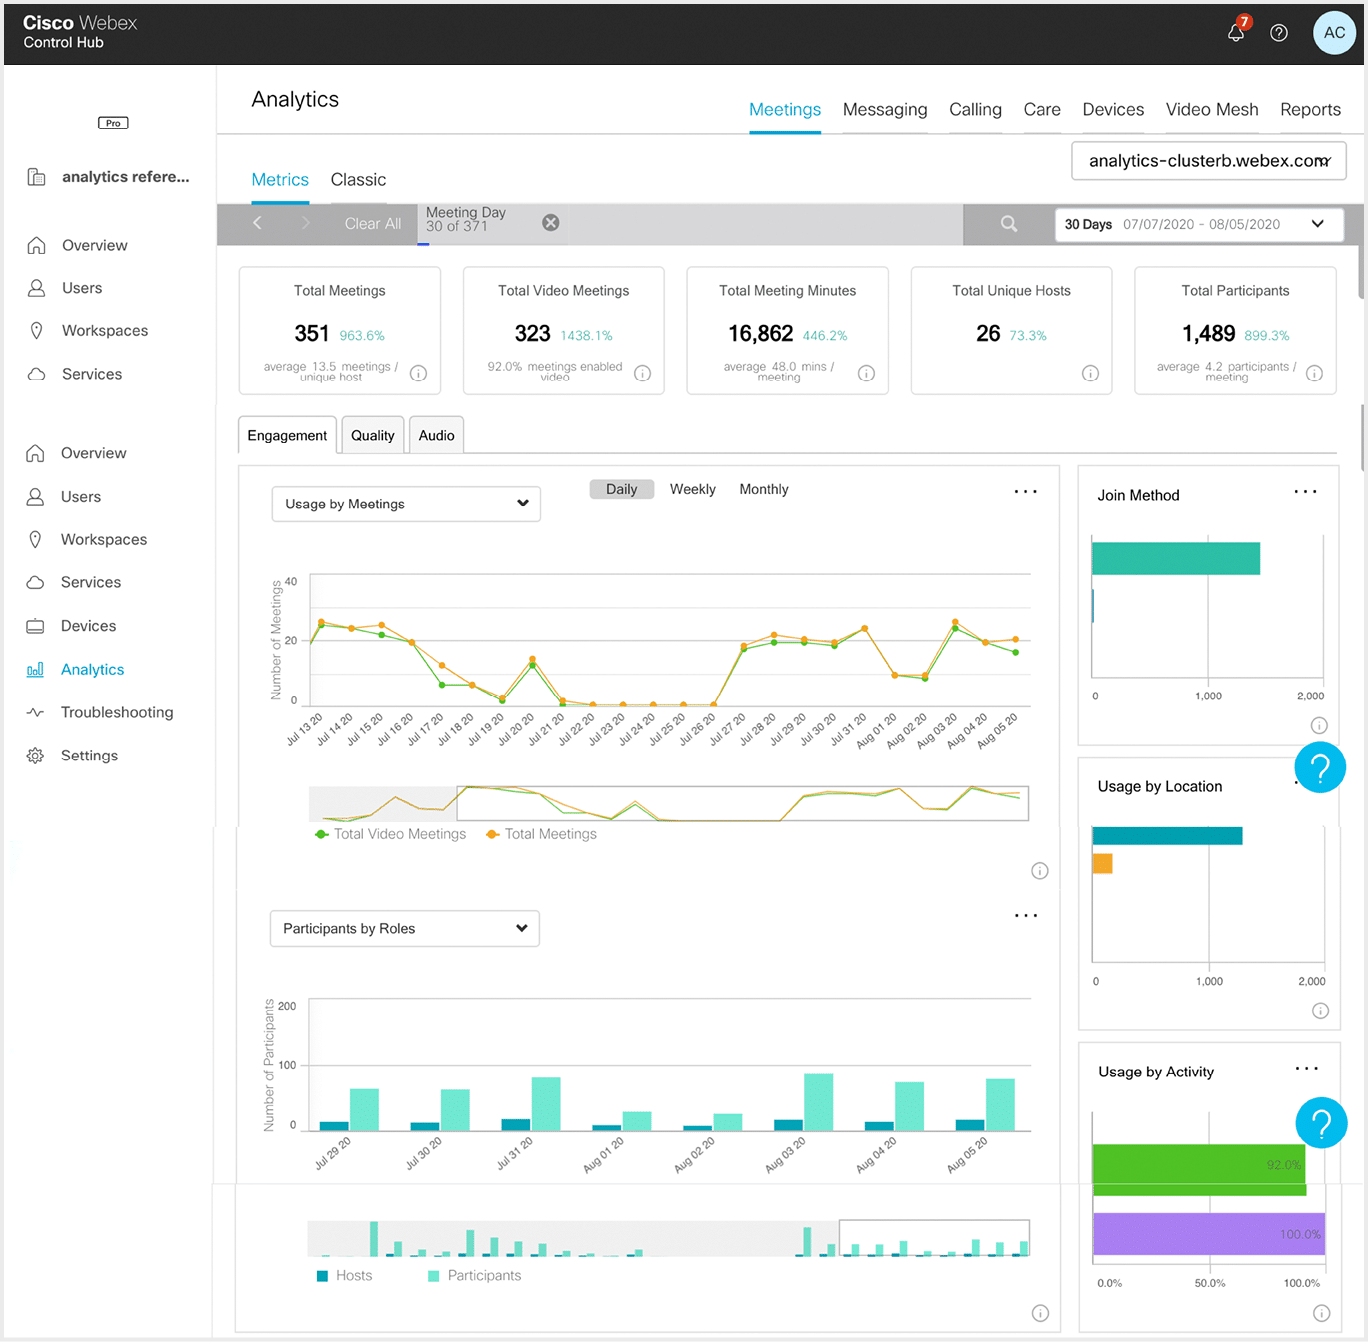The image size is (1368, 1342).
Task: Select the Troubleshooting icon in sidebar
Action: (35, 712)
